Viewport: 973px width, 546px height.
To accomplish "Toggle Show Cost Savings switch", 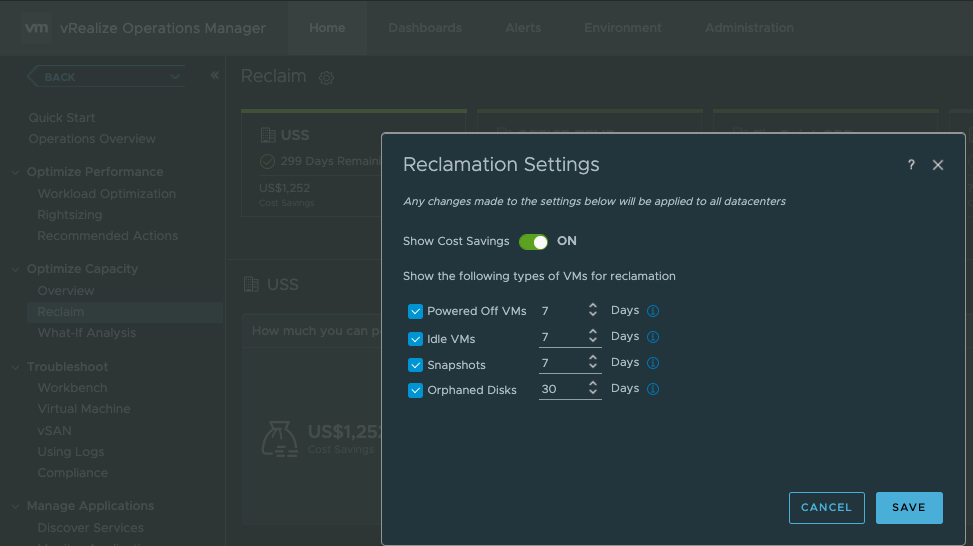I will point(534,241).
